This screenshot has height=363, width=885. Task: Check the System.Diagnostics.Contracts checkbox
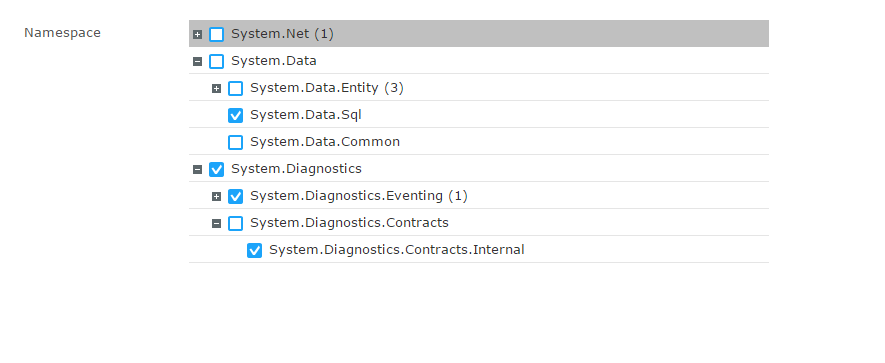[x=235, y=224]
